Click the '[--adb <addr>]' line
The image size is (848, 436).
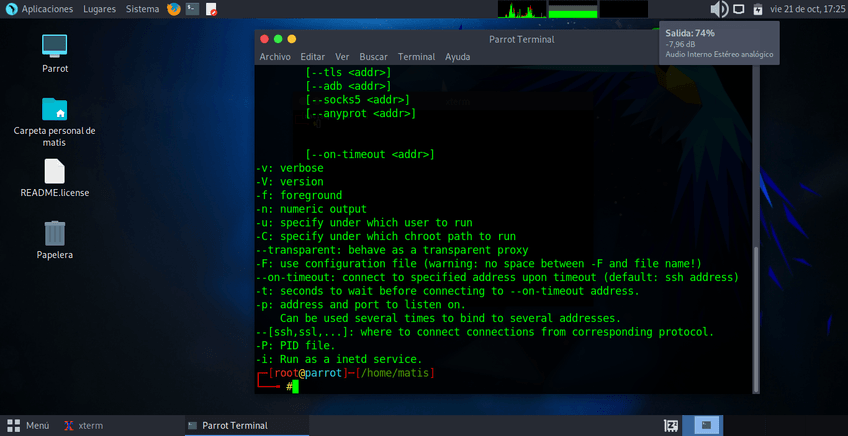(348, 86)
